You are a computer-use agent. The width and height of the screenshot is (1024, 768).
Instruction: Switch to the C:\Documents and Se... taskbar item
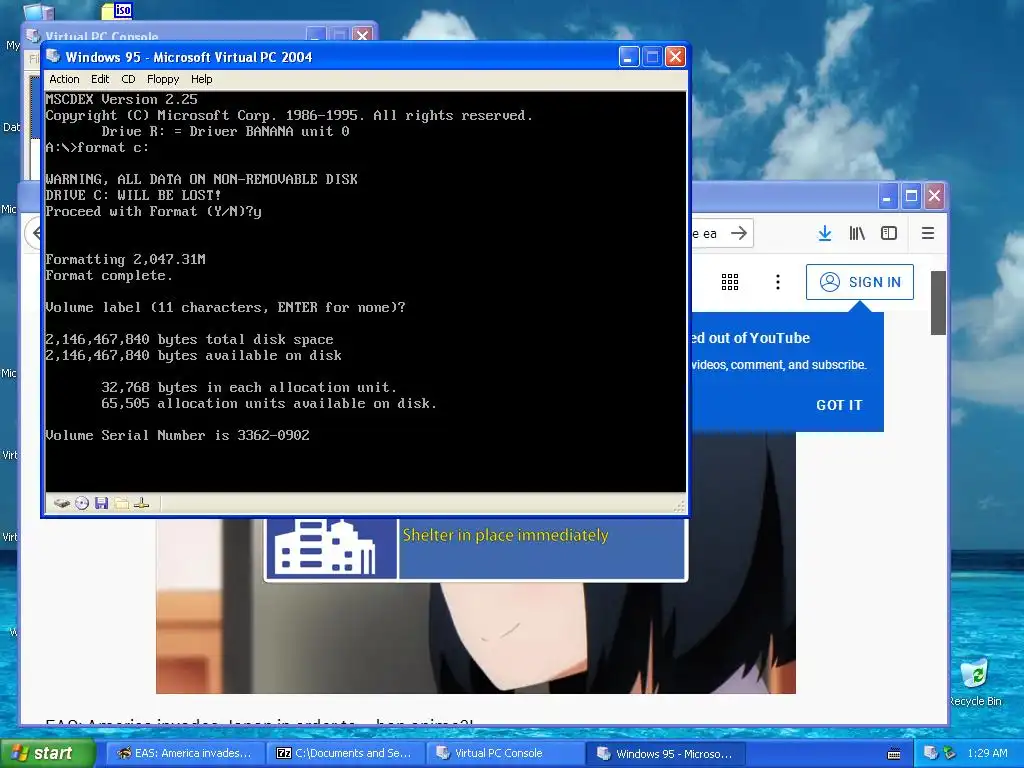(345, 753)
